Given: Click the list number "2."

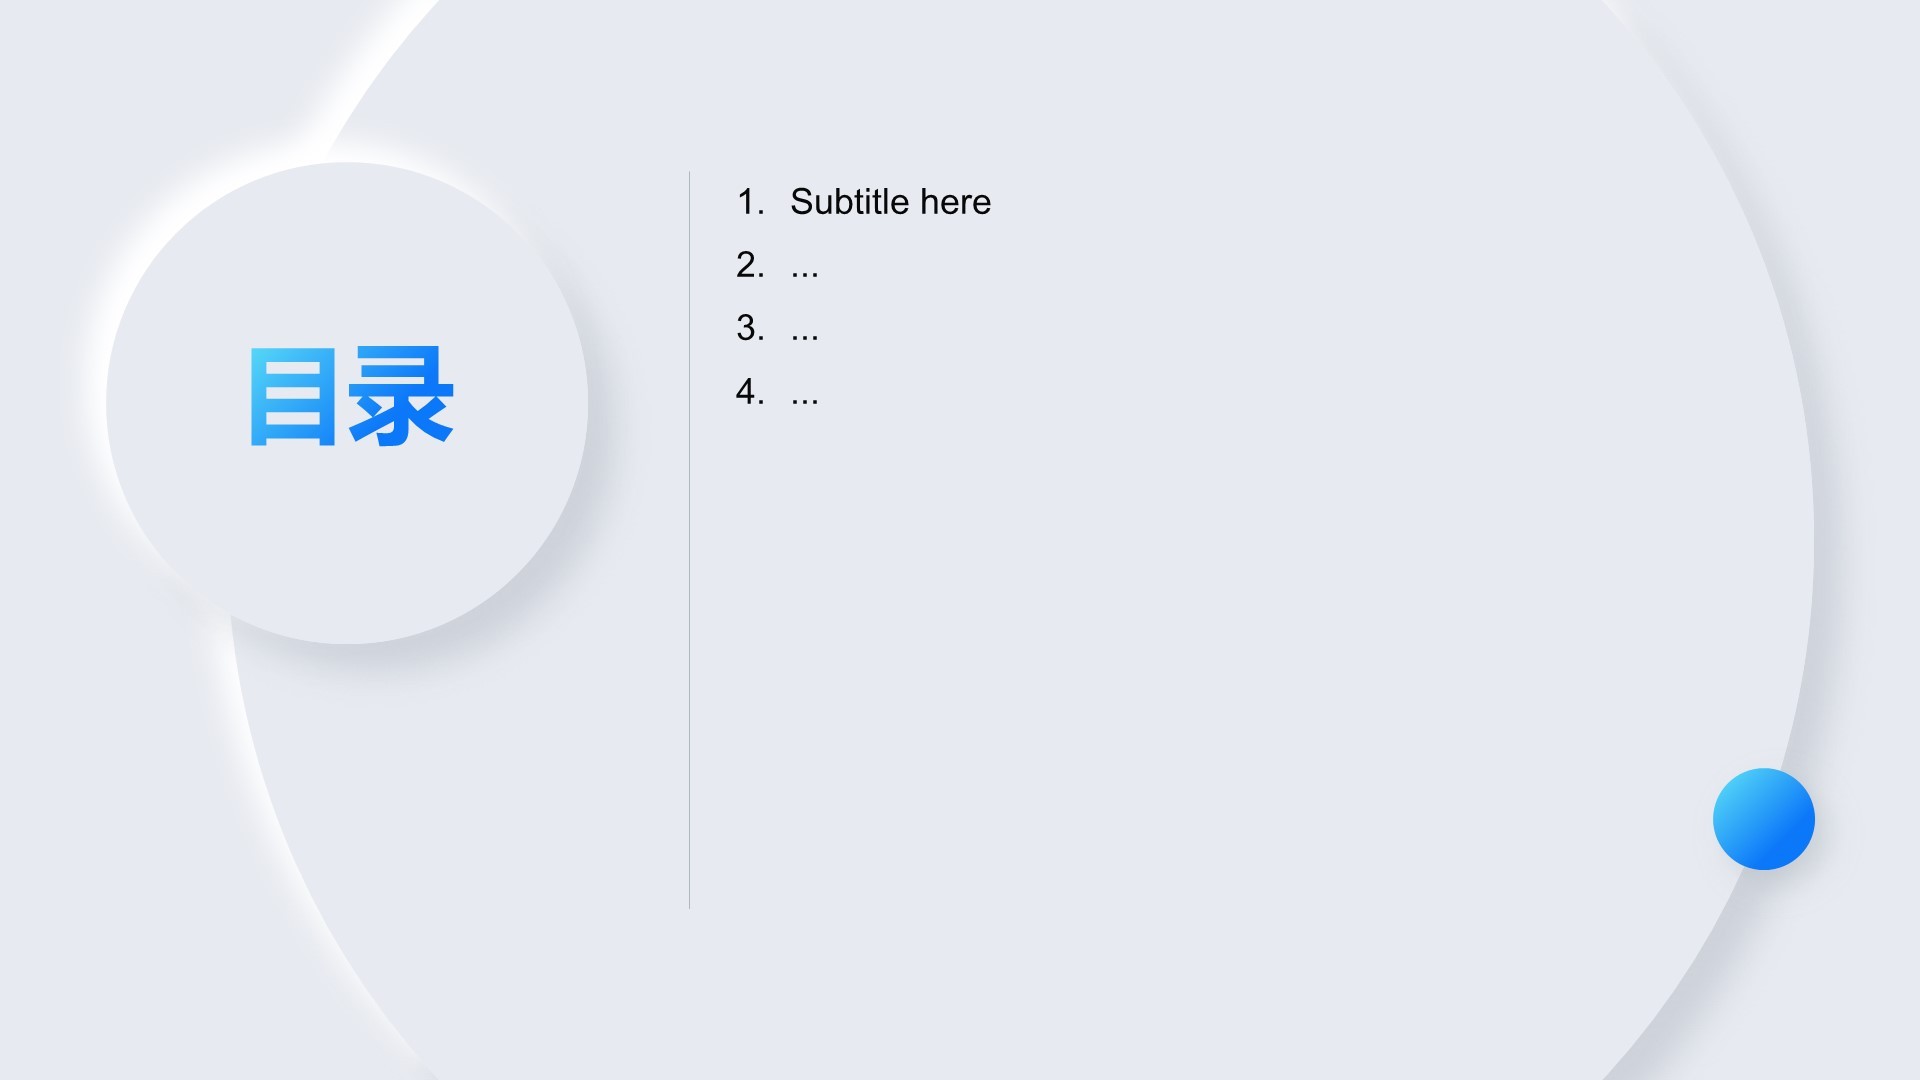Looking at the screenshot, I should pos(750,265).
